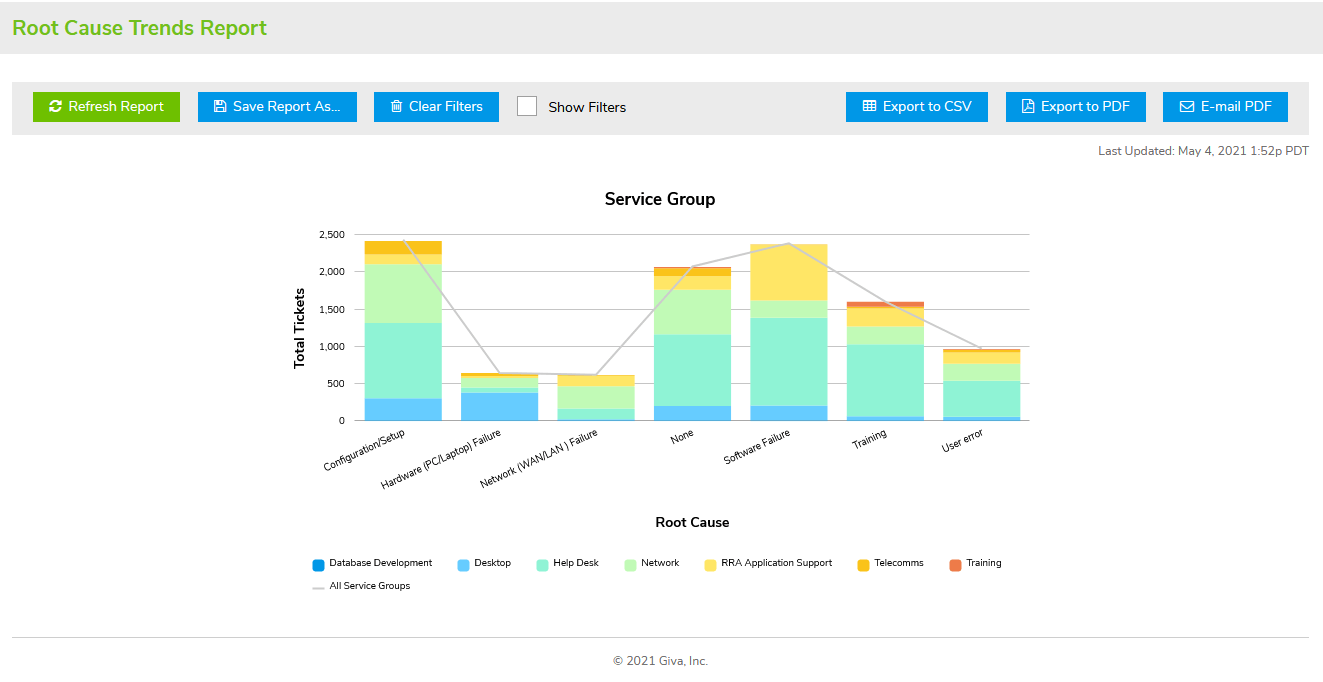Screen dimensions: 1323x682
Task: Click the table icon in Export to CSV
Action: tap(869, 107)
